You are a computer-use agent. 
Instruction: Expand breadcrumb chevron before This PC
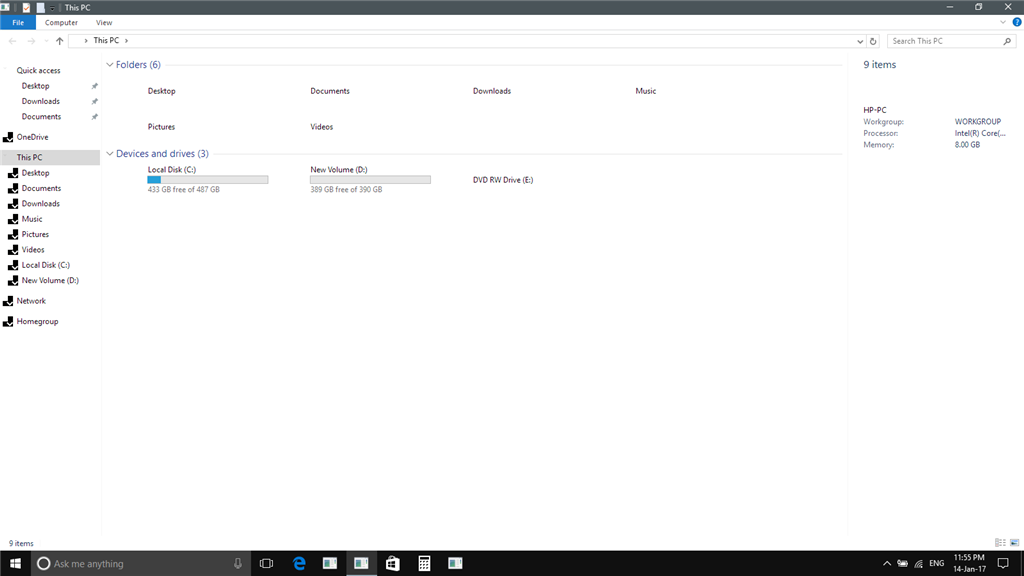(86, 40)
